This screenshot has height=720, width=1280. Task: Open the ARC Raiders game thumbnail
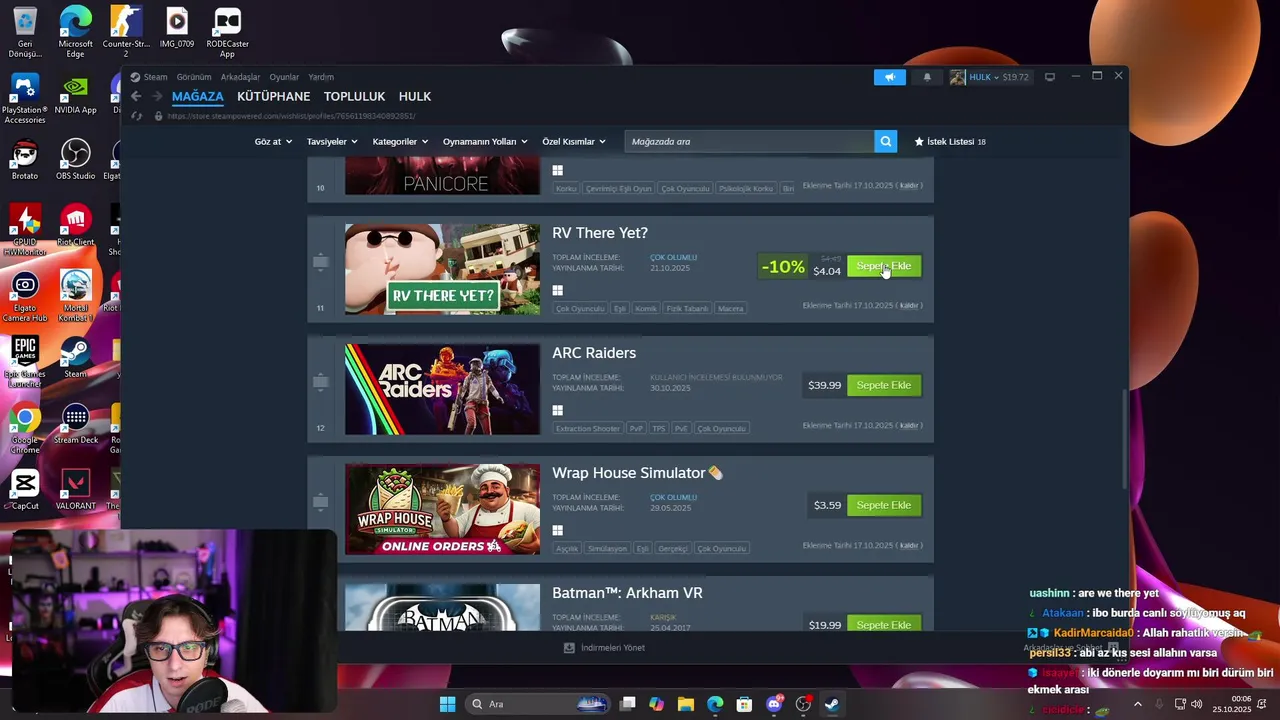pyautogui.click(x=442, y=389)
